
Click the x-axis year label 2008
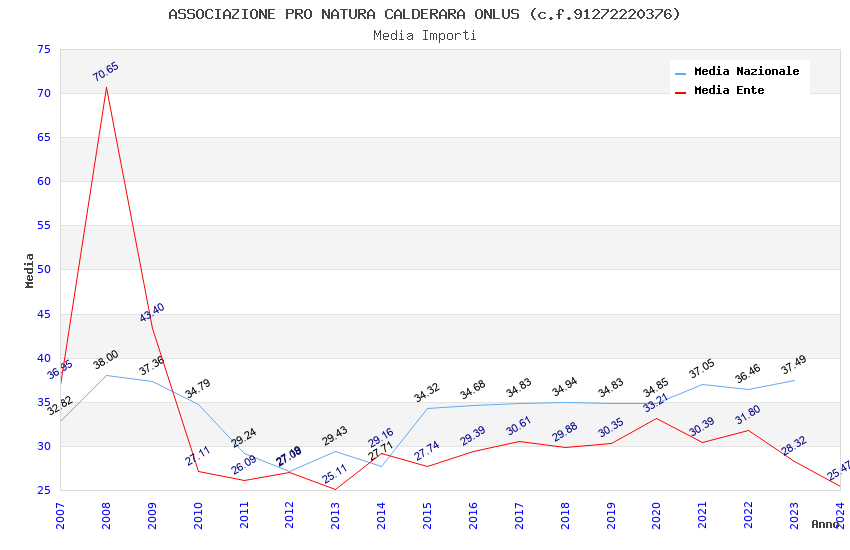pos(106,515)
